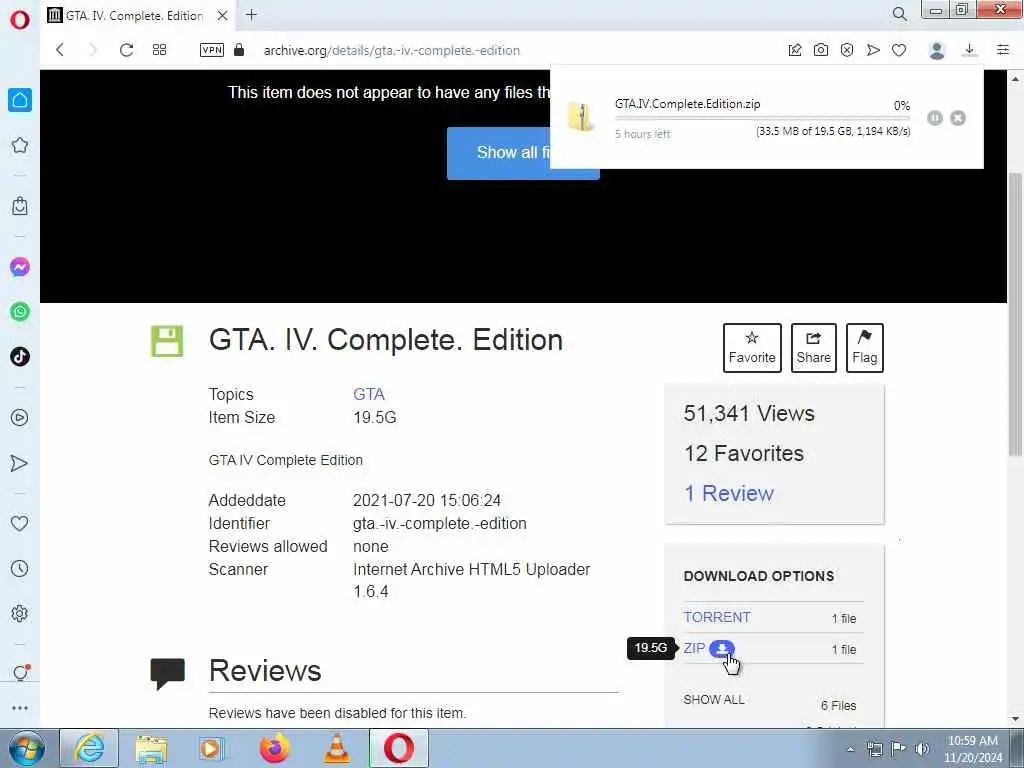
Task: Open the 1 Review link
Action: [x=729, y=493]
